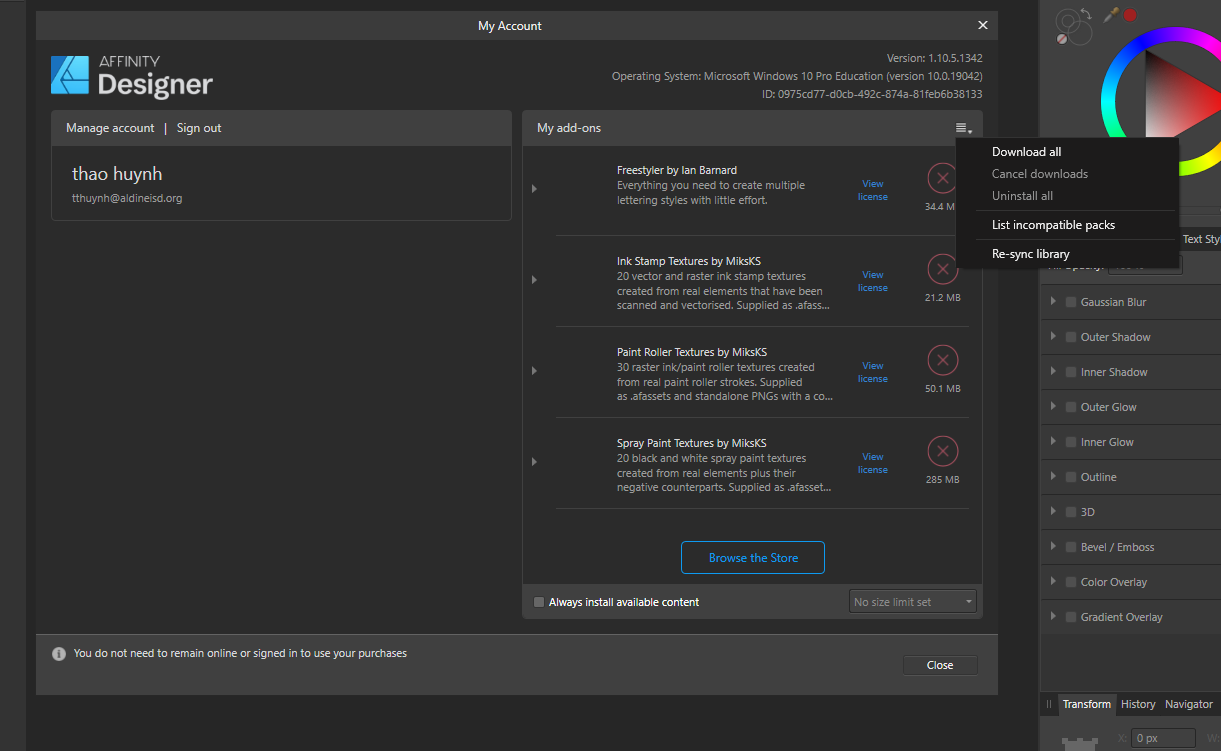Expand the Freestyler add-on details
Screen dimensions: 1221x751
click(x=534, y=188)
